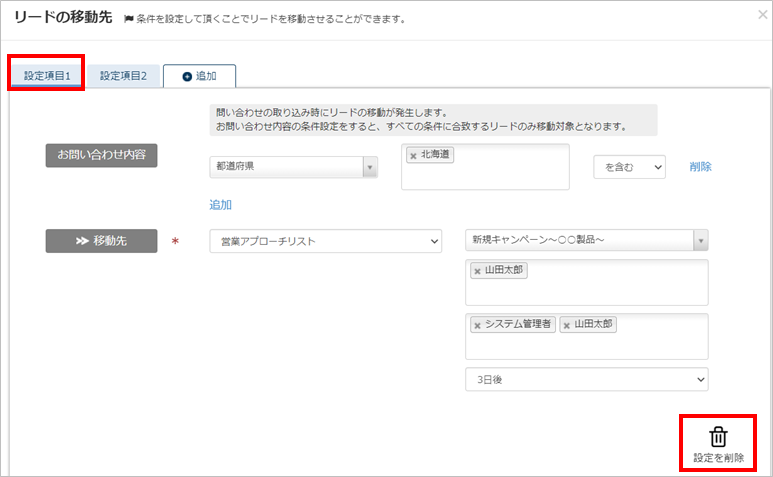Viewport: 773px width, 477px height.
Task: Click the 追加 link below the condition
Action: (x=220, y=205)
